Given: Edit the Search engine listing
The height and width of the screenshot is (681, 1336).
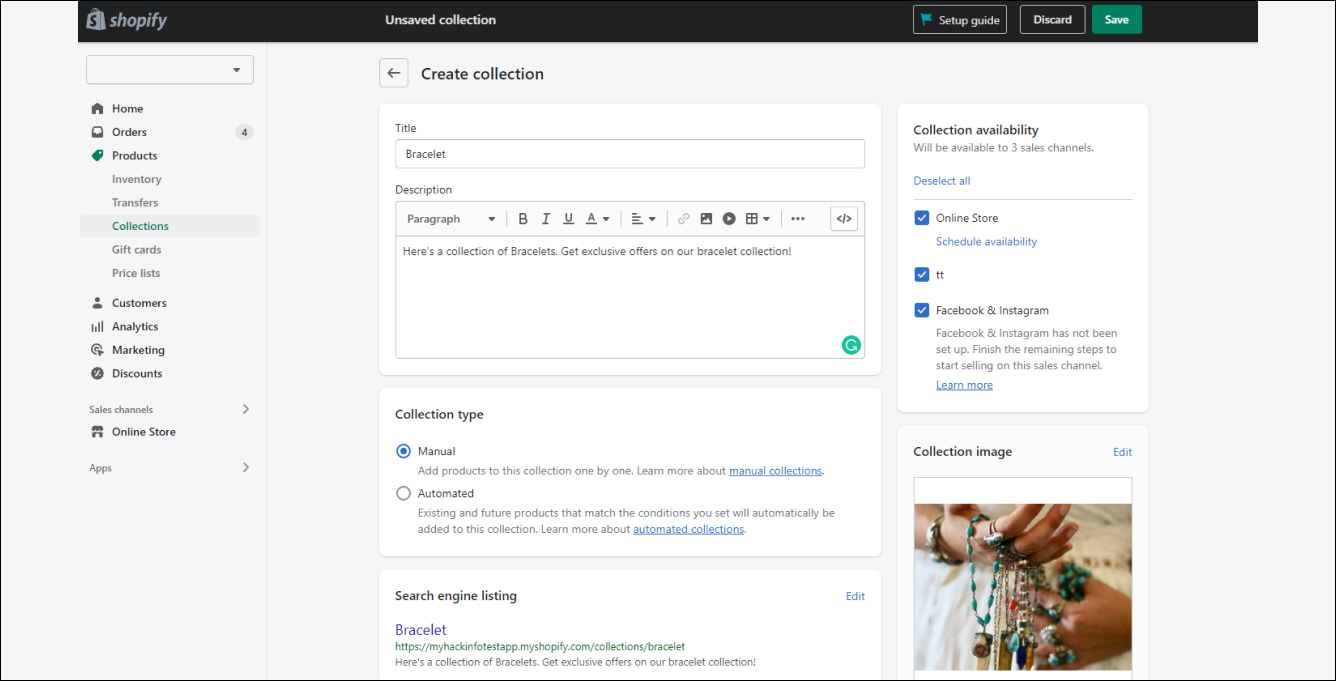Looking at the screenshot, I should pos(855,596).
